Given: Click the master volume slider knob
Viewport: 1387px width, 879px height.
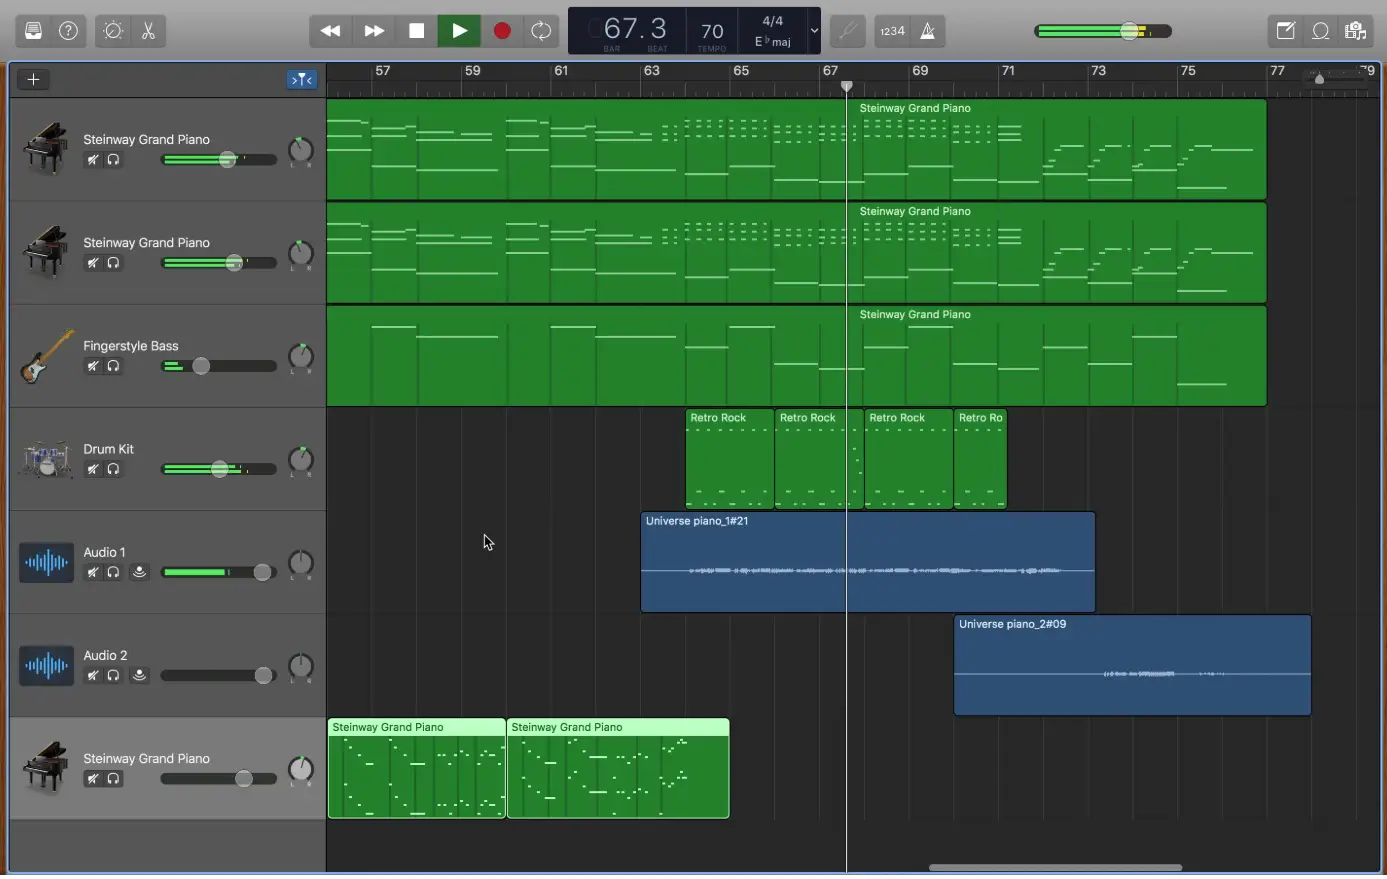Looking at the screenshot, I should coord(1129,31).
